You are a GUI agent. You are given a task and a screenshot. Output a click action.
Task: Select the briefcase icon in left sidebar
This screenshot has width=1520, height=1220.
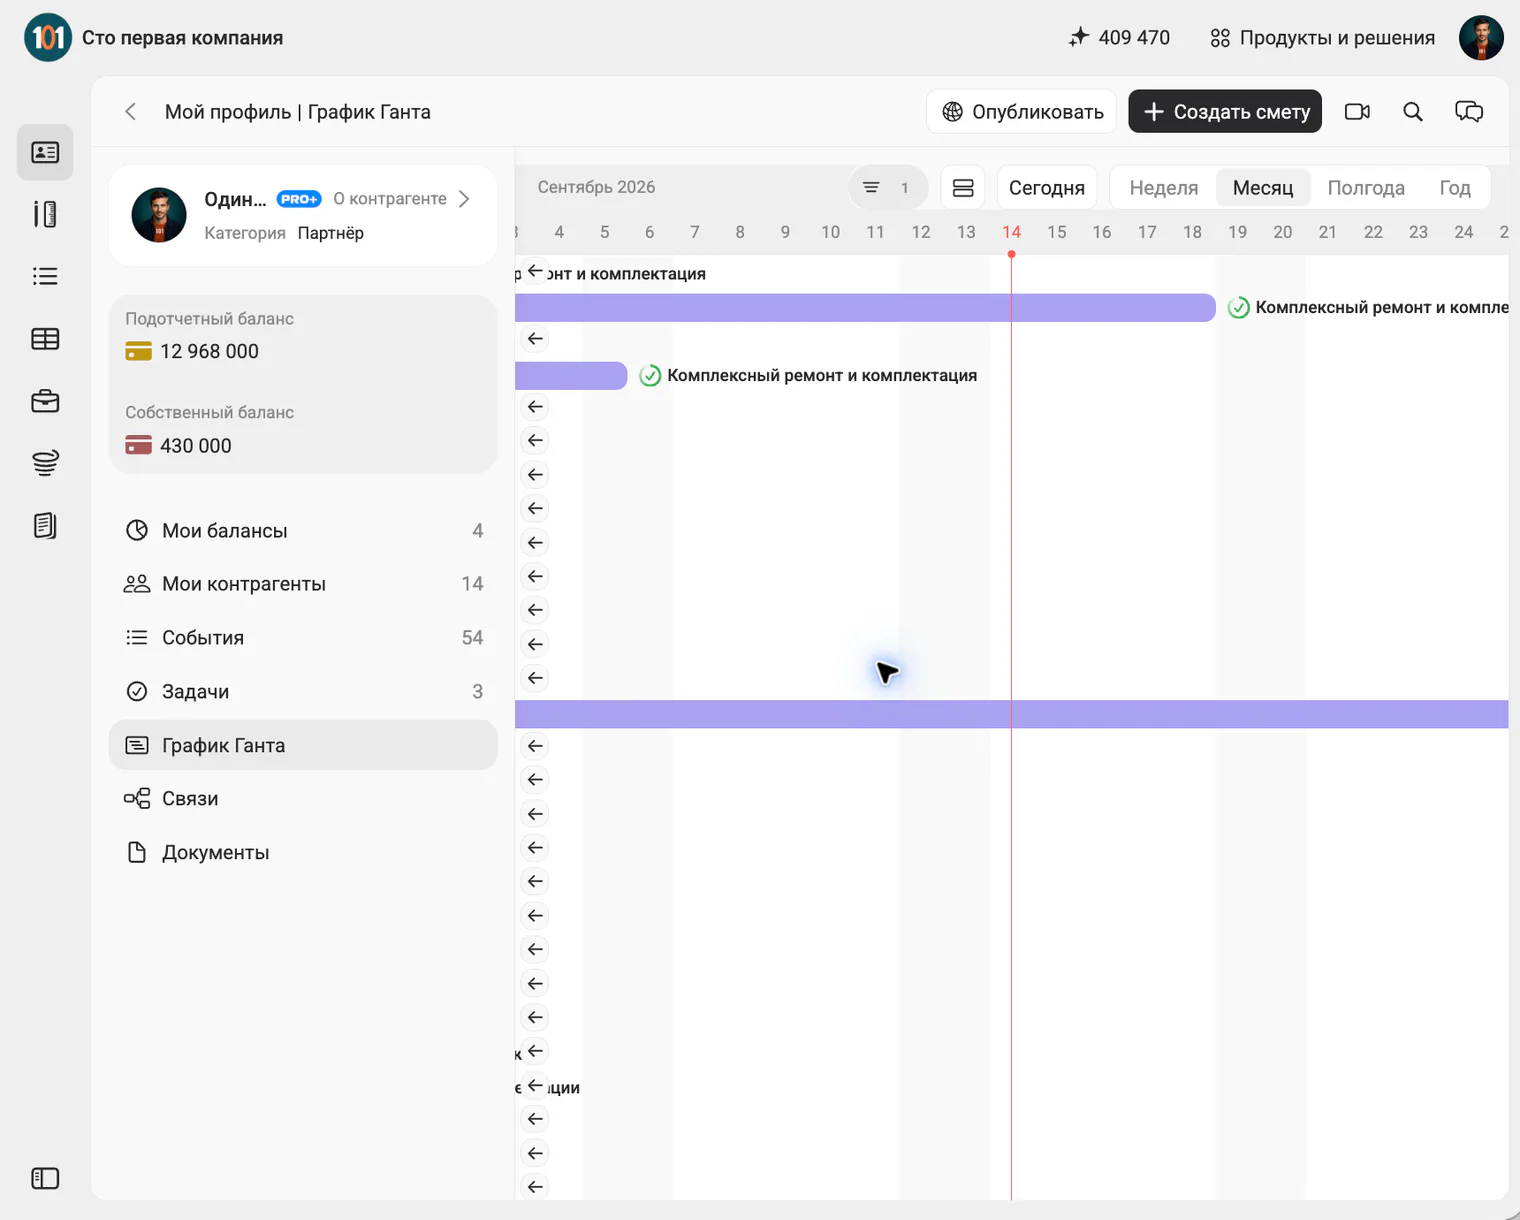[45, 401]
